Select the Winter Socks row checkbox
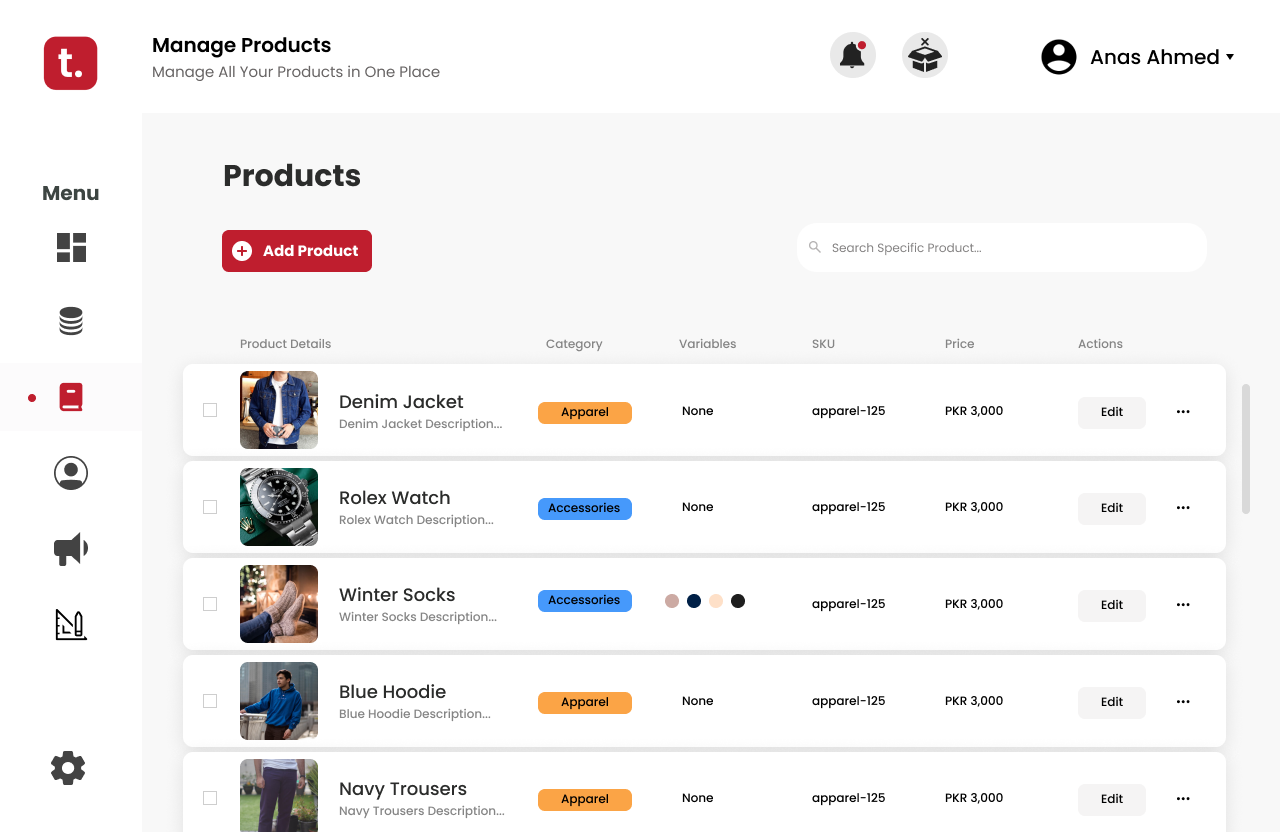This screenshot has width=1280, height=832. (210, 604)
